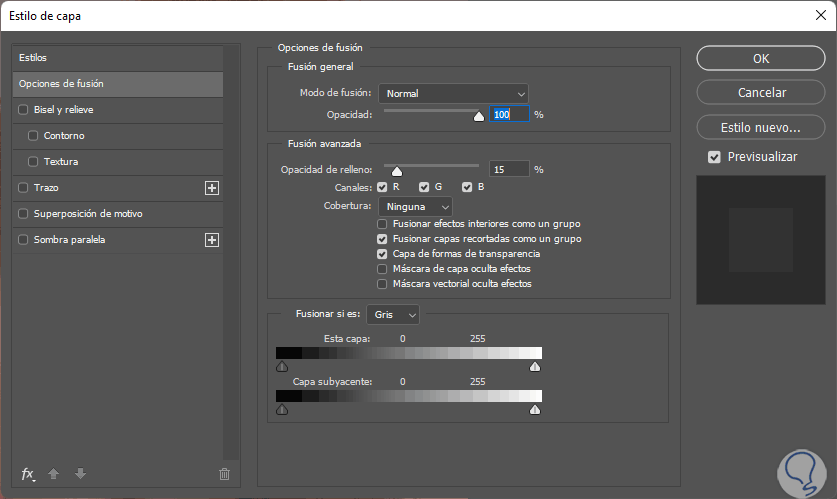Click the delete effect trash icon
The height and width of the screenshot is (499, 837).
point(224,474)
